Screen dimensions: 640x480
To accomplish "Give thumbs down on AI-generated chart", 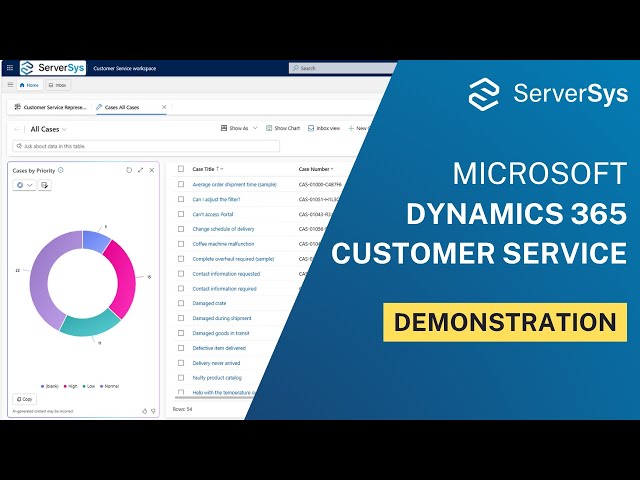I will (x=153, y=411).
